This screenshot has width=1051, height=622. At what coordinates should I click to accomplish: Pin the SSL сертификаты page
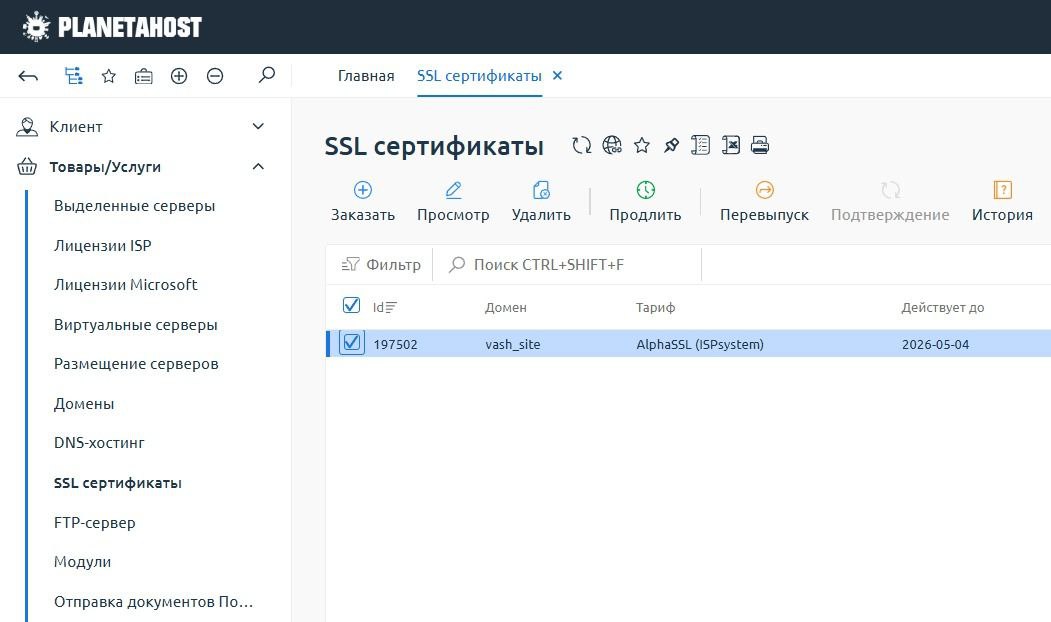tap(669, 145)
